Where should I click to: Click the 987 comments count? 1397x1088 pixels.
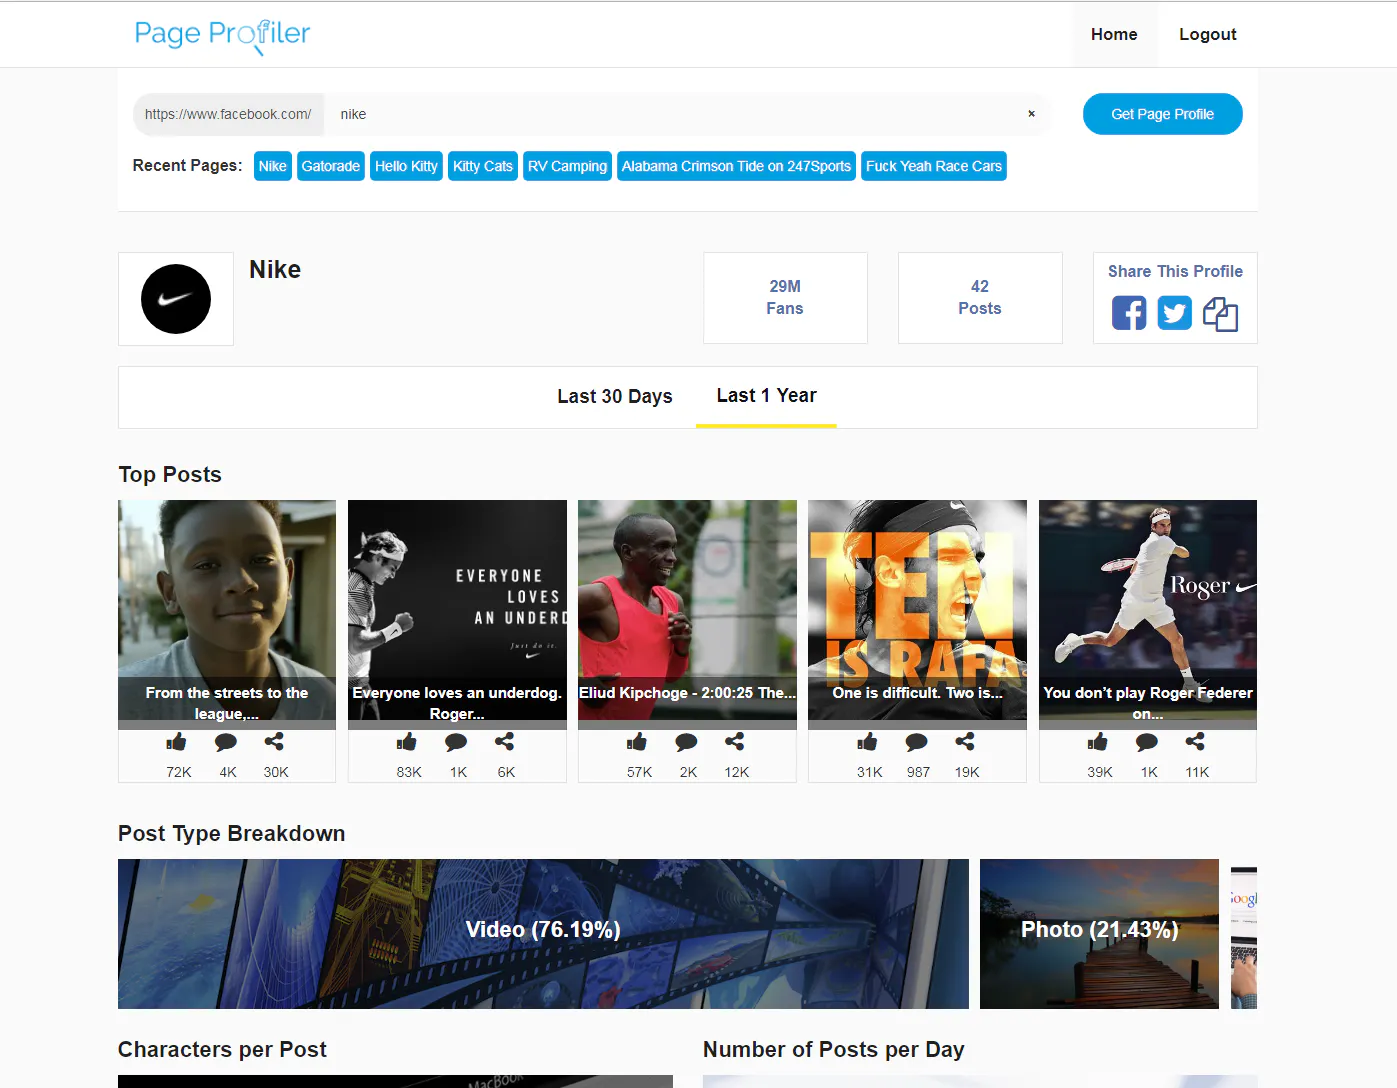pos(918,772)
